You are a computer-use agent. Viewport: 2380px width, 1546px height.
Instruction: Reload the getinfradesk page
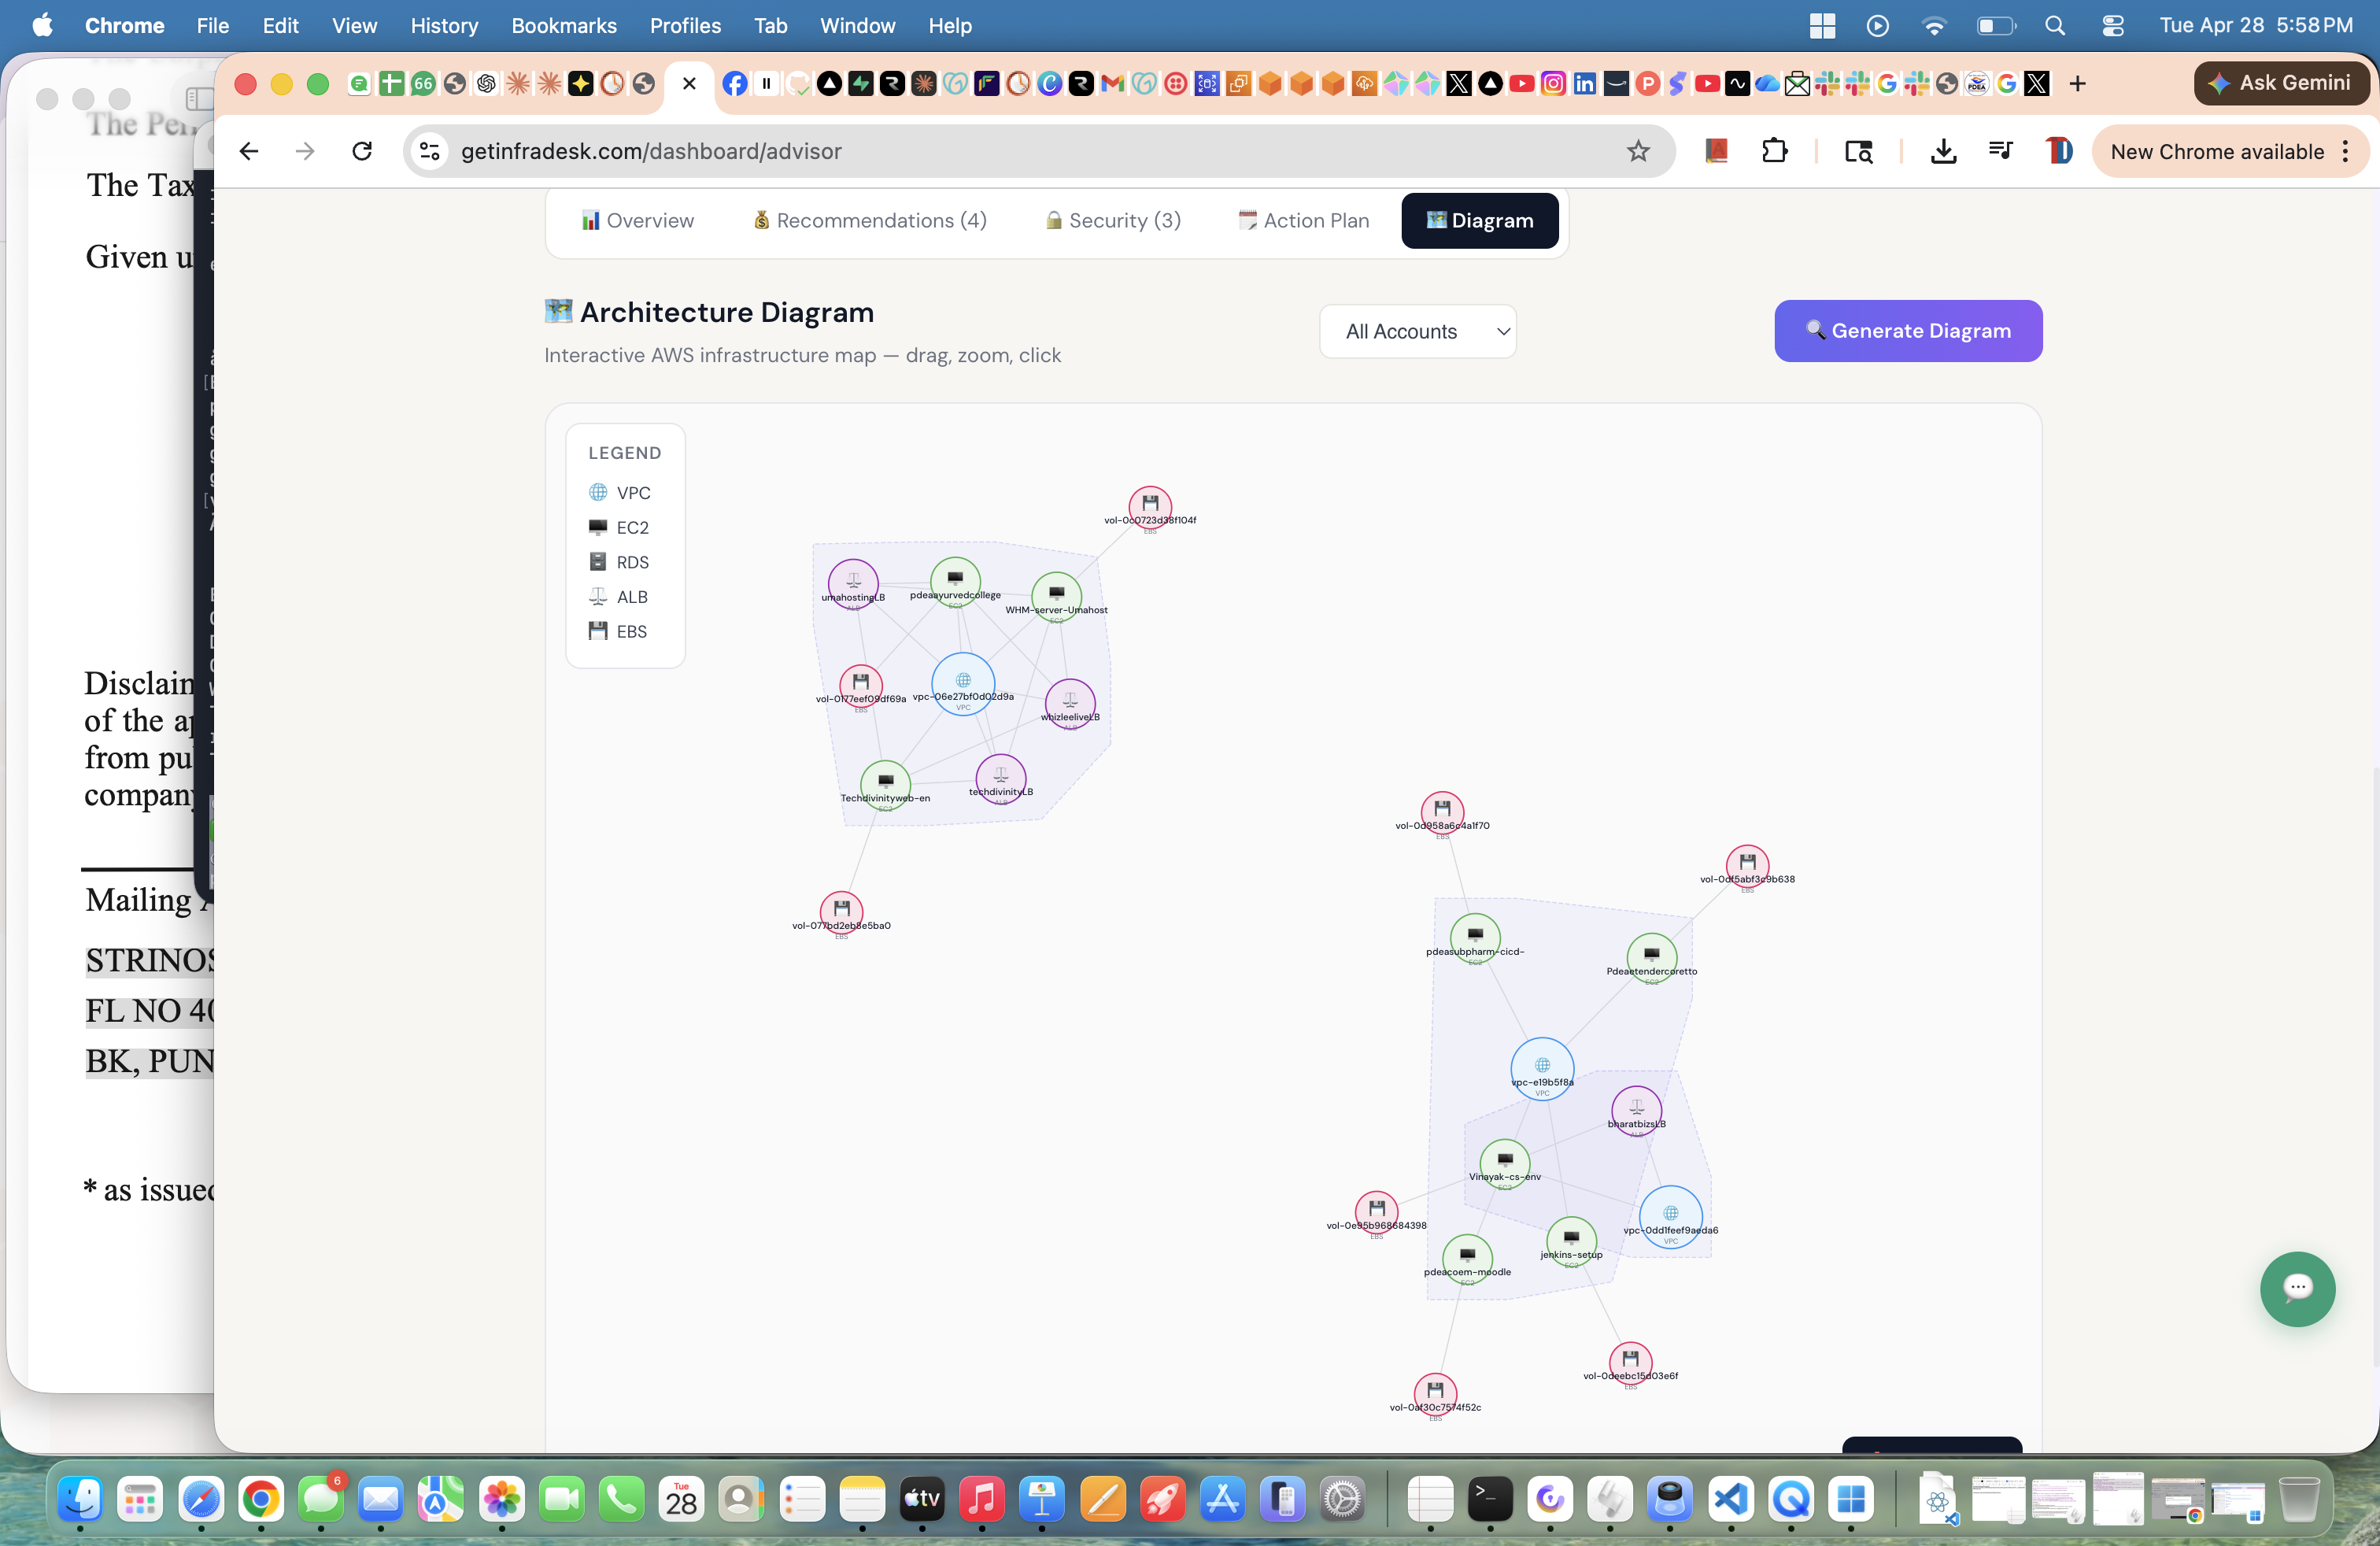pos(362,151)
